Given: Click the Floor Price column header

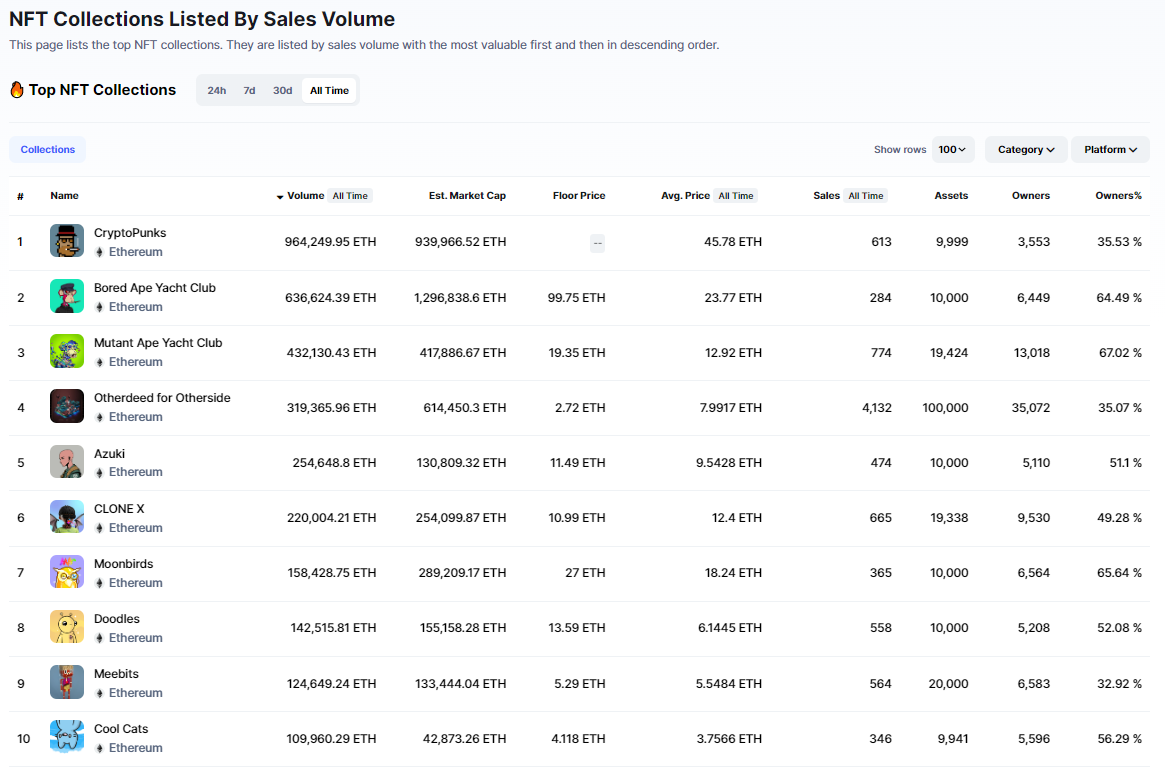Looking at the screenshot, I should coord(578,196).
